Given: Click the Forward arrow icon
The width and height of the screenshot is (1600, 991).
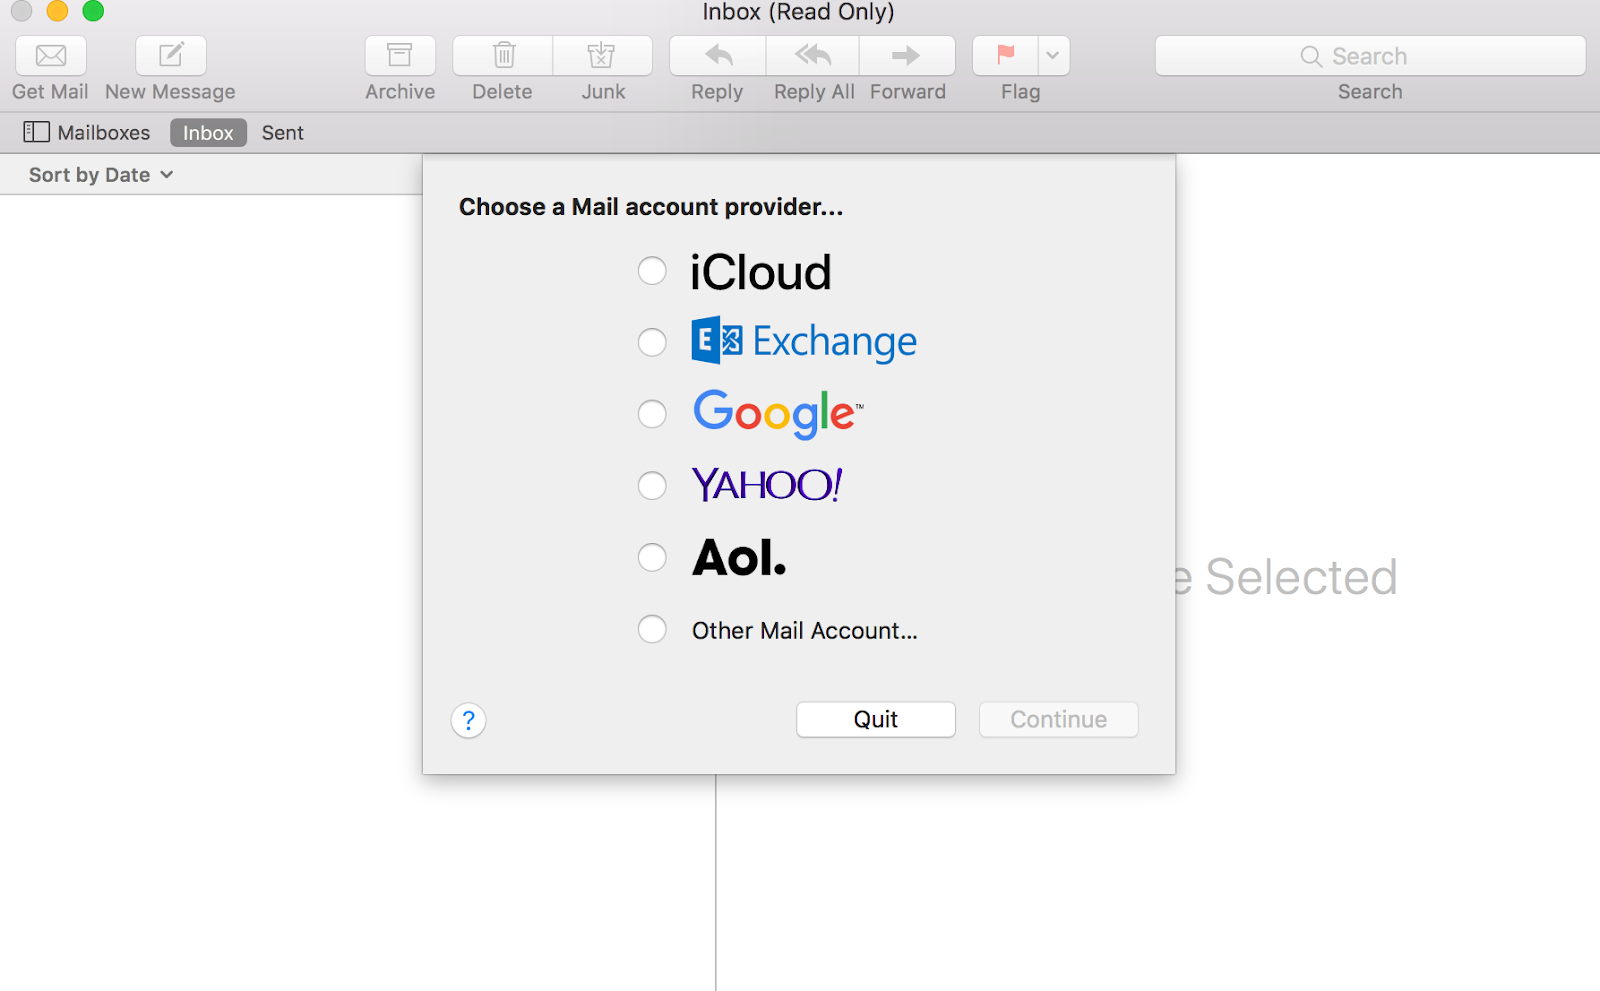Looking at the screenshot, I should pos(906,56).
